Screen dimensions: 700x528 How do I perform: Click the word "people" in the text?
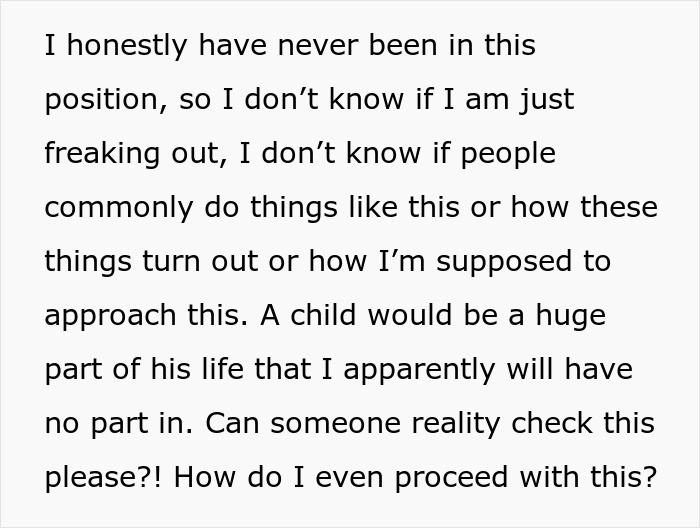click(x=507, y=154)
